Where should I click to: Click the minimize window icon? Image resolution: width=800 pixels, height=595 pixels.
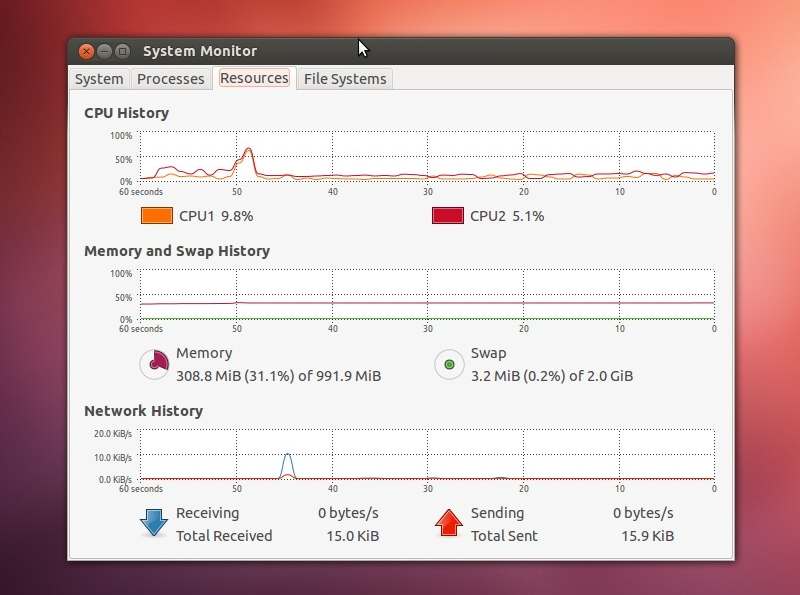coord(102,51)
